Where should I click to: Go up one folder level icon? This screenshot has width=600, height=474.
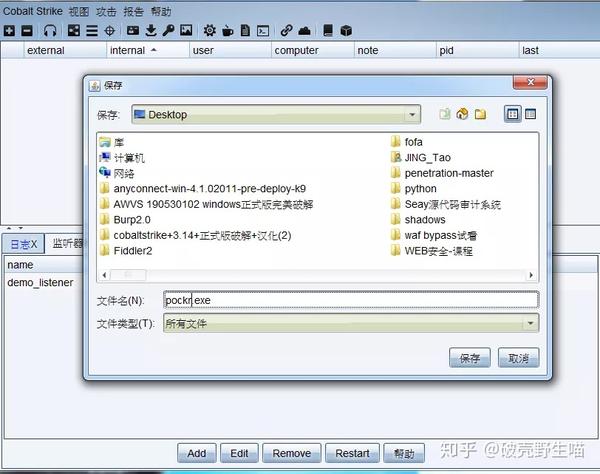[x=445, y=114]
